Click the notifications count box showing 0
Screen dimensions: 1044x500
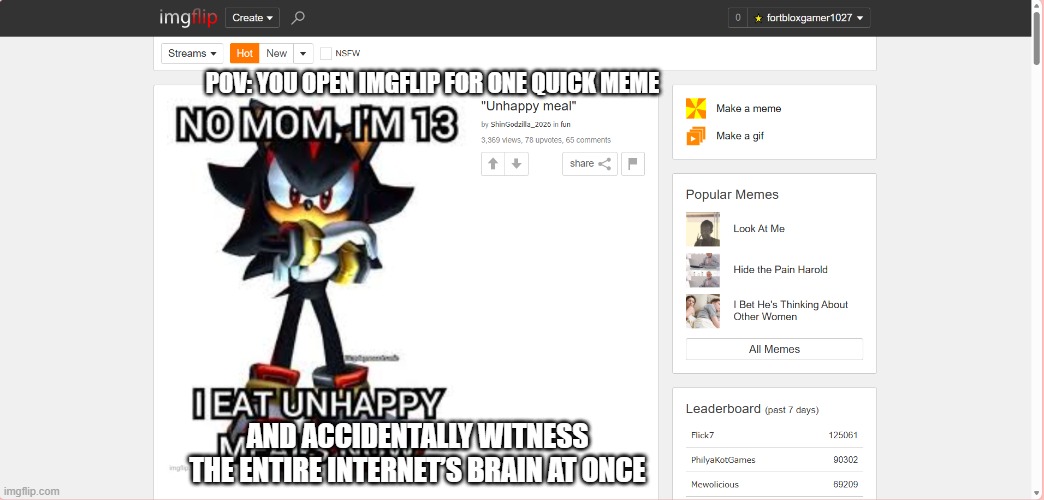(x=738, y=18)
